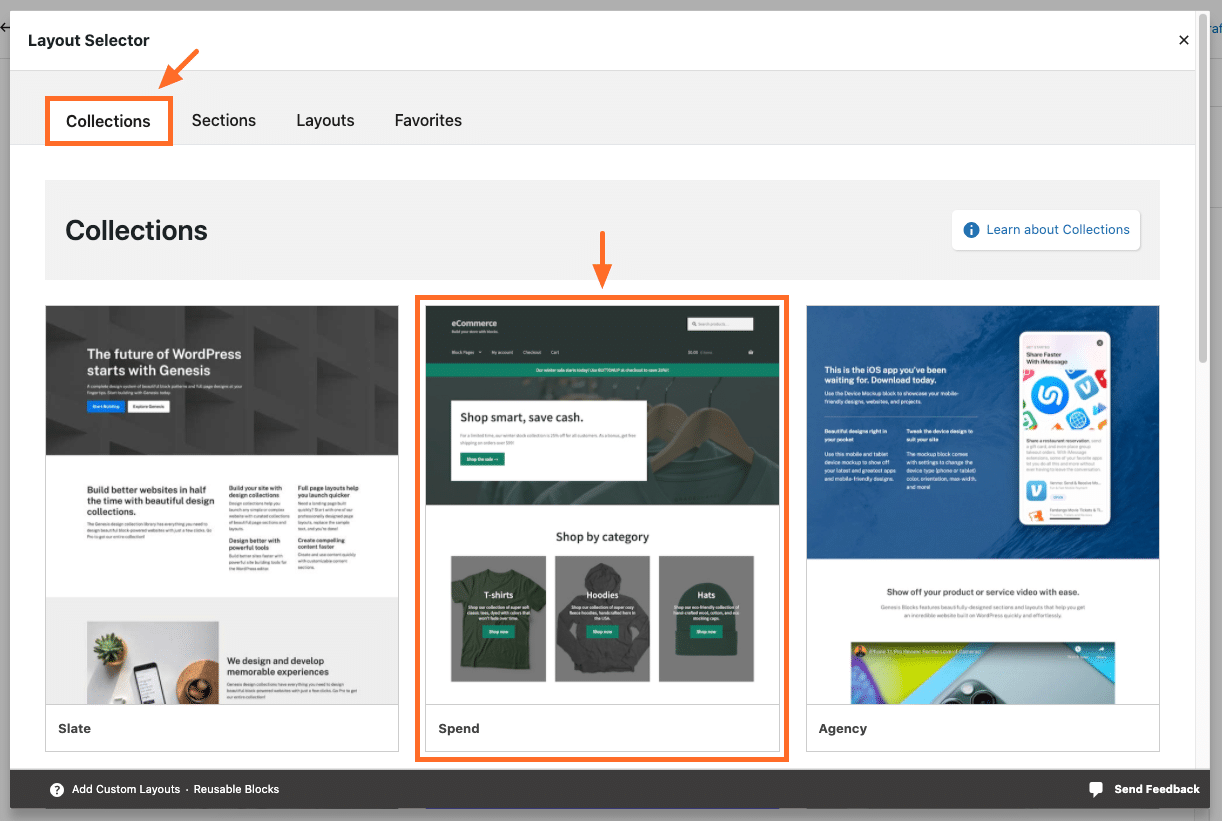Image resolution: width=1222 pixels, height=821 pixels.
Task: Close the Layout Selector dialog
Action: (1184, 40)
